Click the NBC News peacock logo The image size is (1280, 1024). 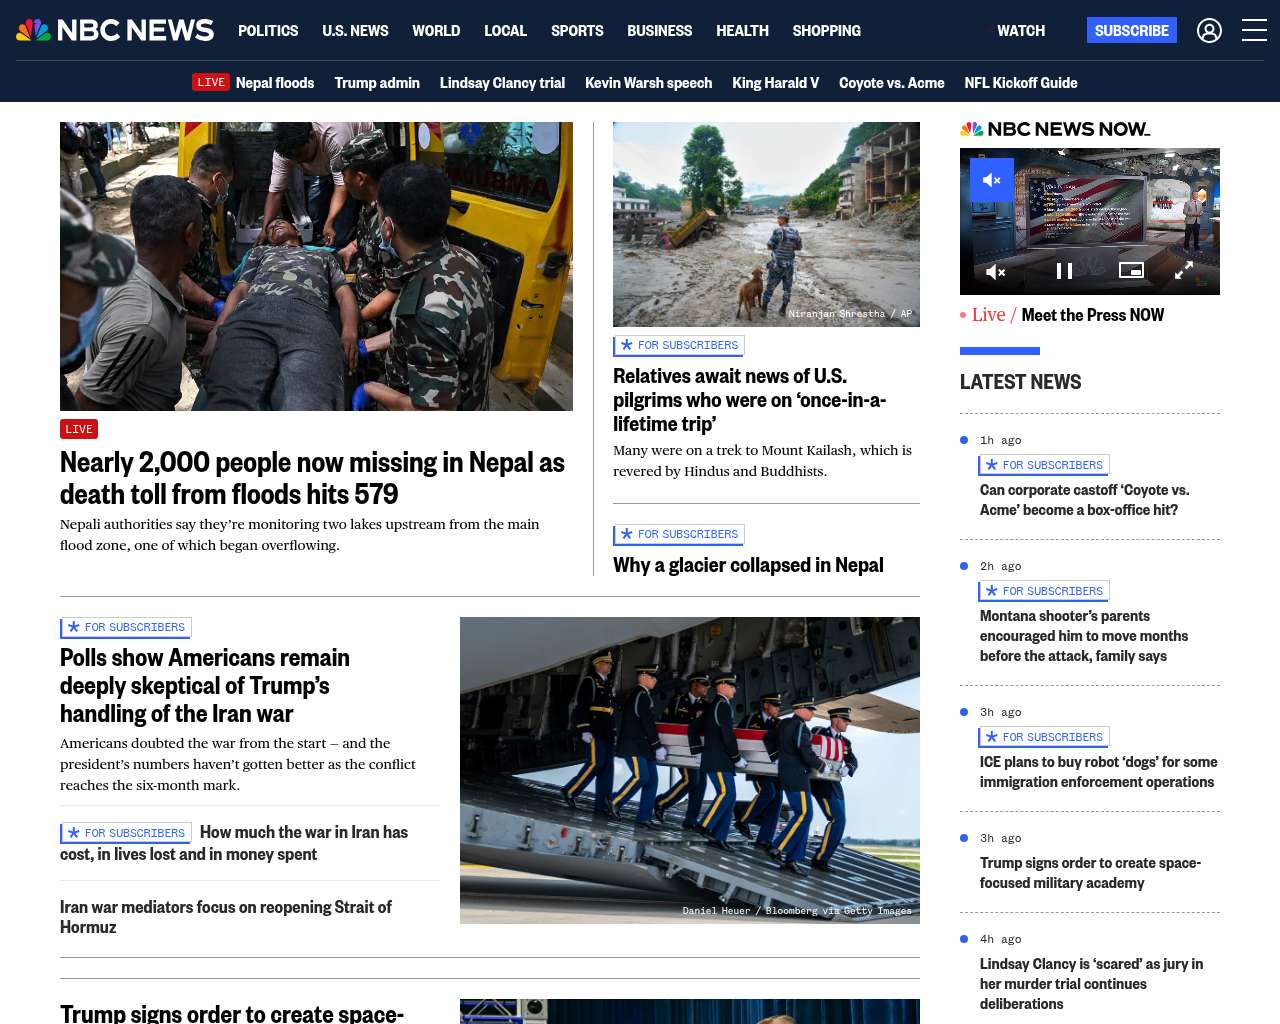pyautogui.click(x=115, y=30)
